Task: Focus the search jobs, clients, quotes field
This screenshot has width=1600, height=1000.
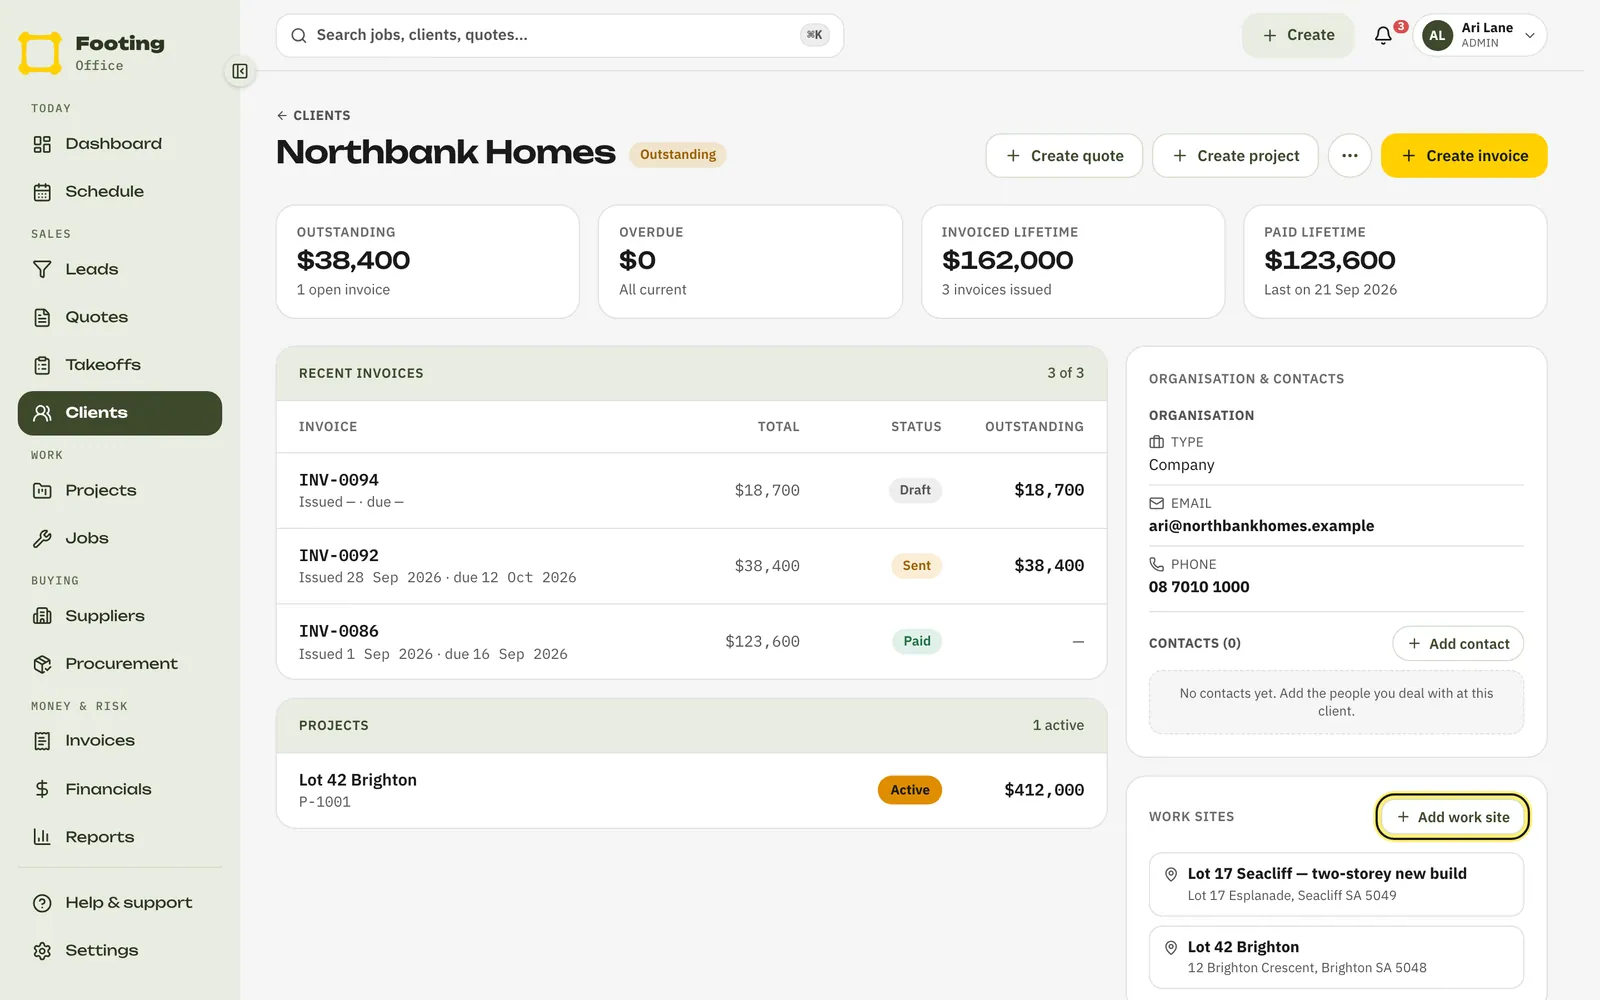Action: pyautogui.click(x=560, y=36)
